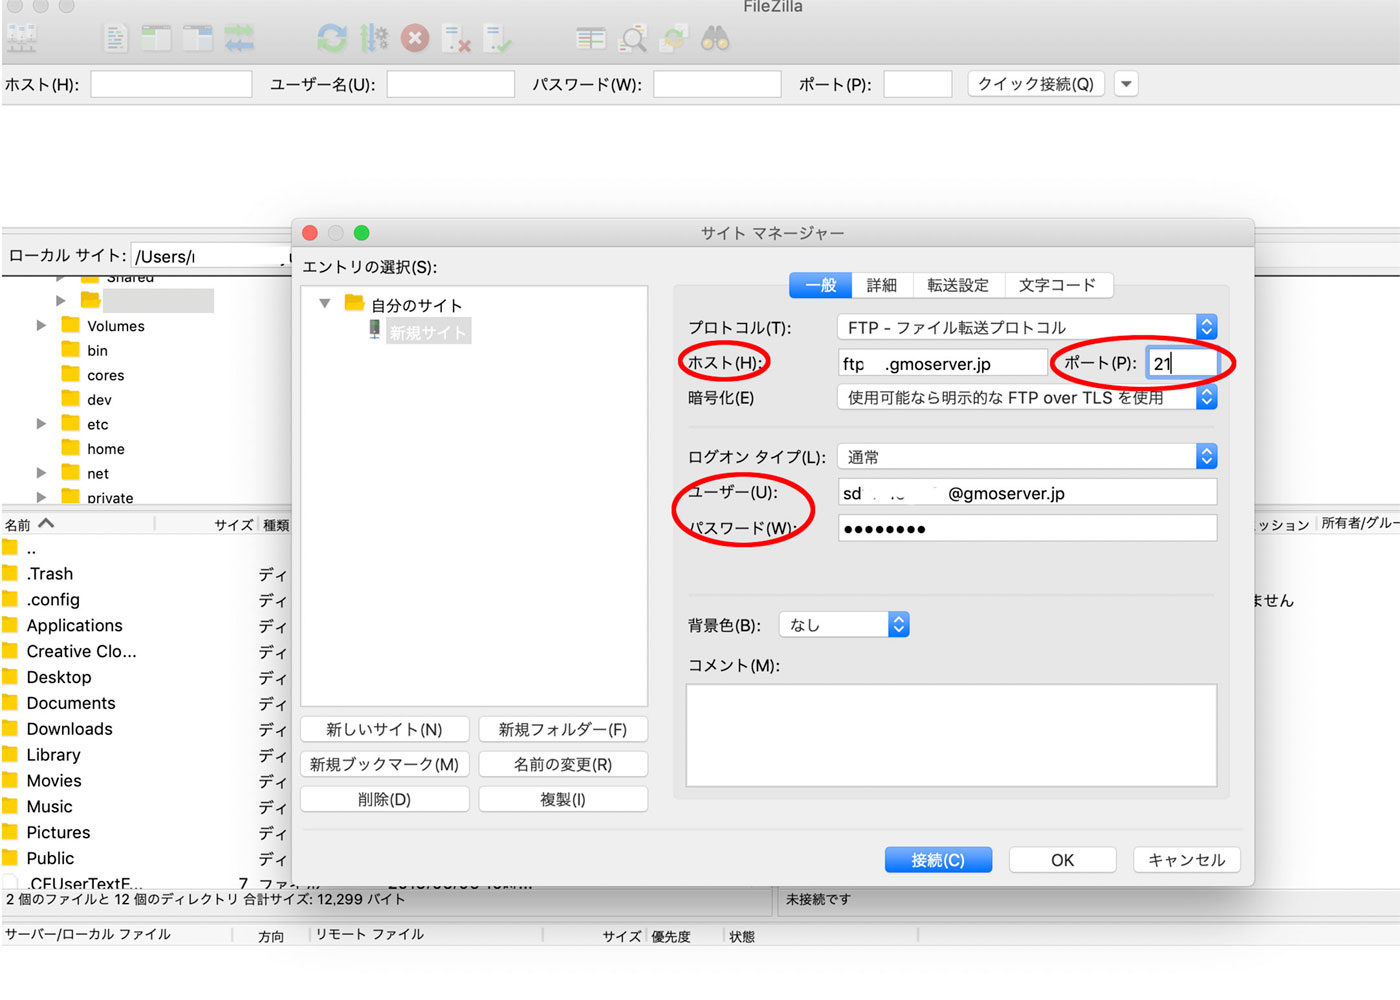This screenshot has height=1000, width=1400.
Task: Open the 暗号化 encryption dropdown
Action: point(1027,397)
